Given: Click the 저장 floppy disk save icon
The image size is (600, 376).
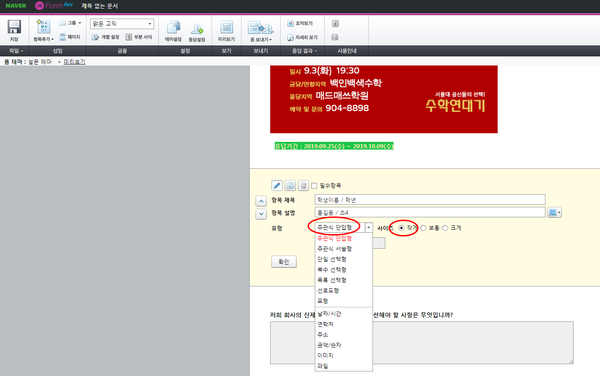Looking at the screenshot, I should (14, 27).
